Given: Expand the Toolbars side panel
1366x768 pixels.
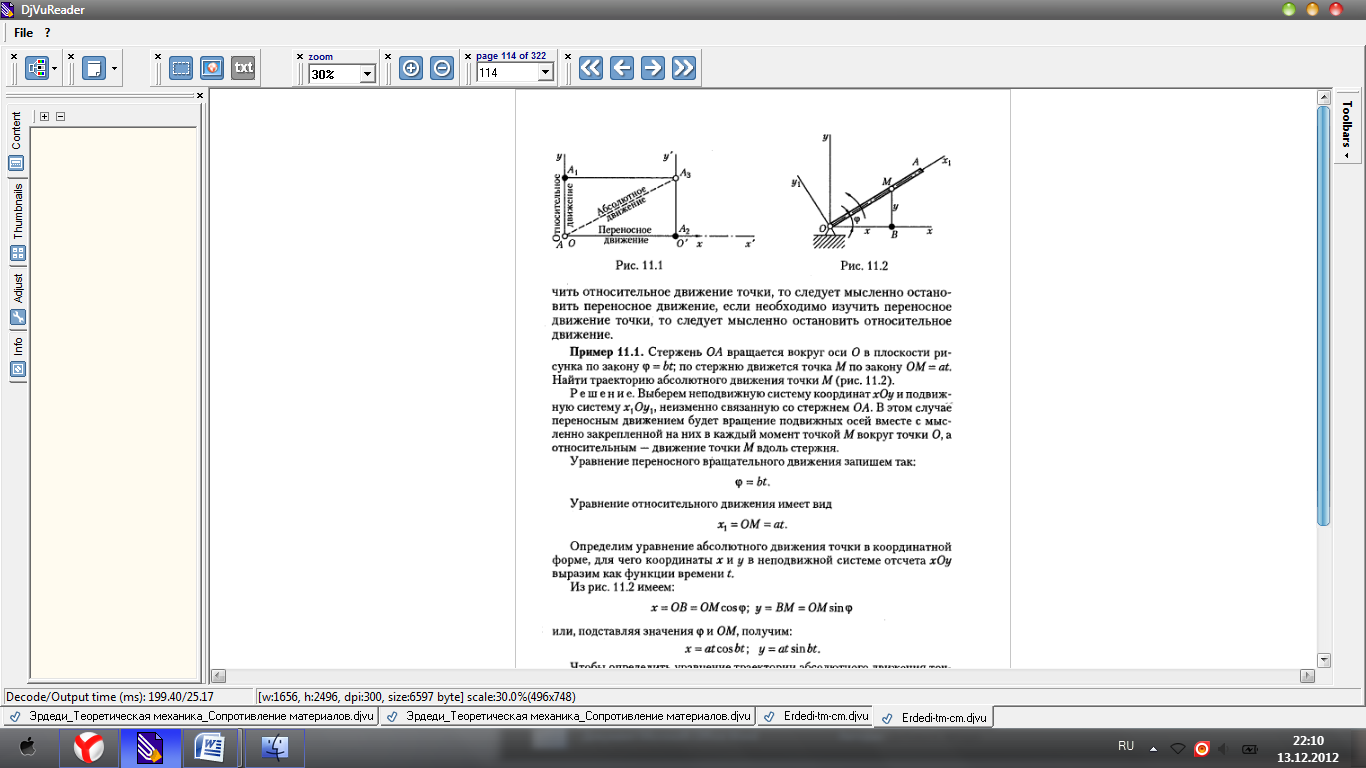Looking at the screenshot, I should click(1347, 126).
